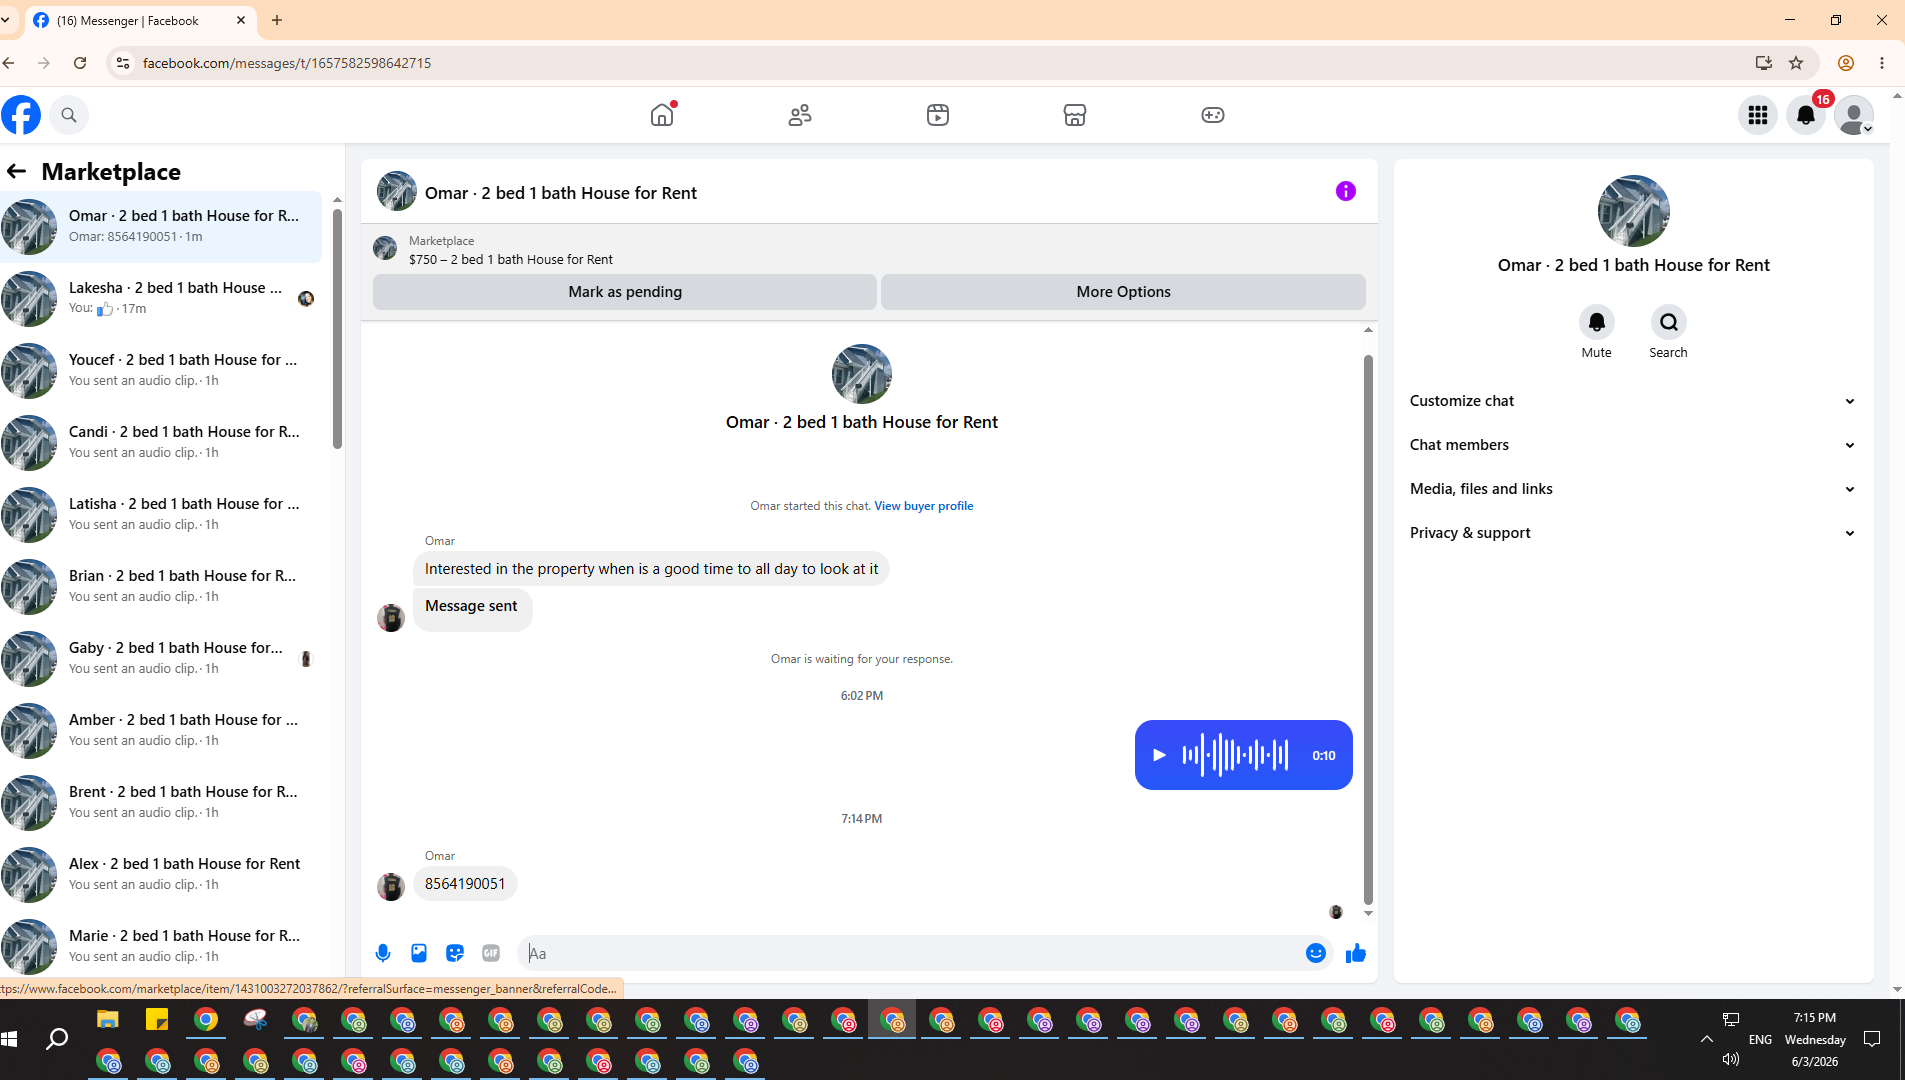Send a thumbs-up like
The image size is (1905, 1080).
pyautogui.click(x=1356, y=953)
